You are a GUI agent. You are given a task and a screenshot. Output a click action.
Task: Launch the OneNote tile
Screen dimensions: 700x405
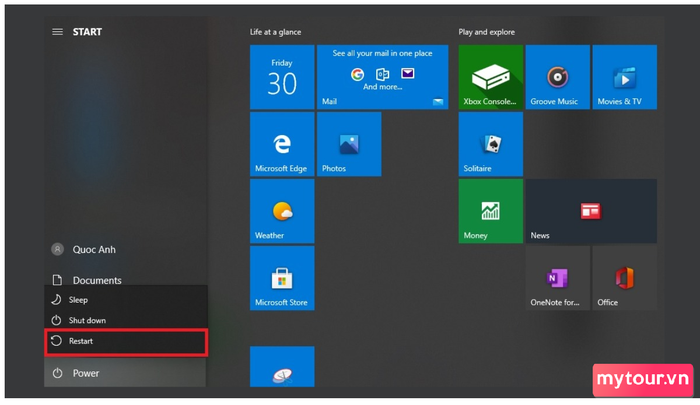[558, 278]
